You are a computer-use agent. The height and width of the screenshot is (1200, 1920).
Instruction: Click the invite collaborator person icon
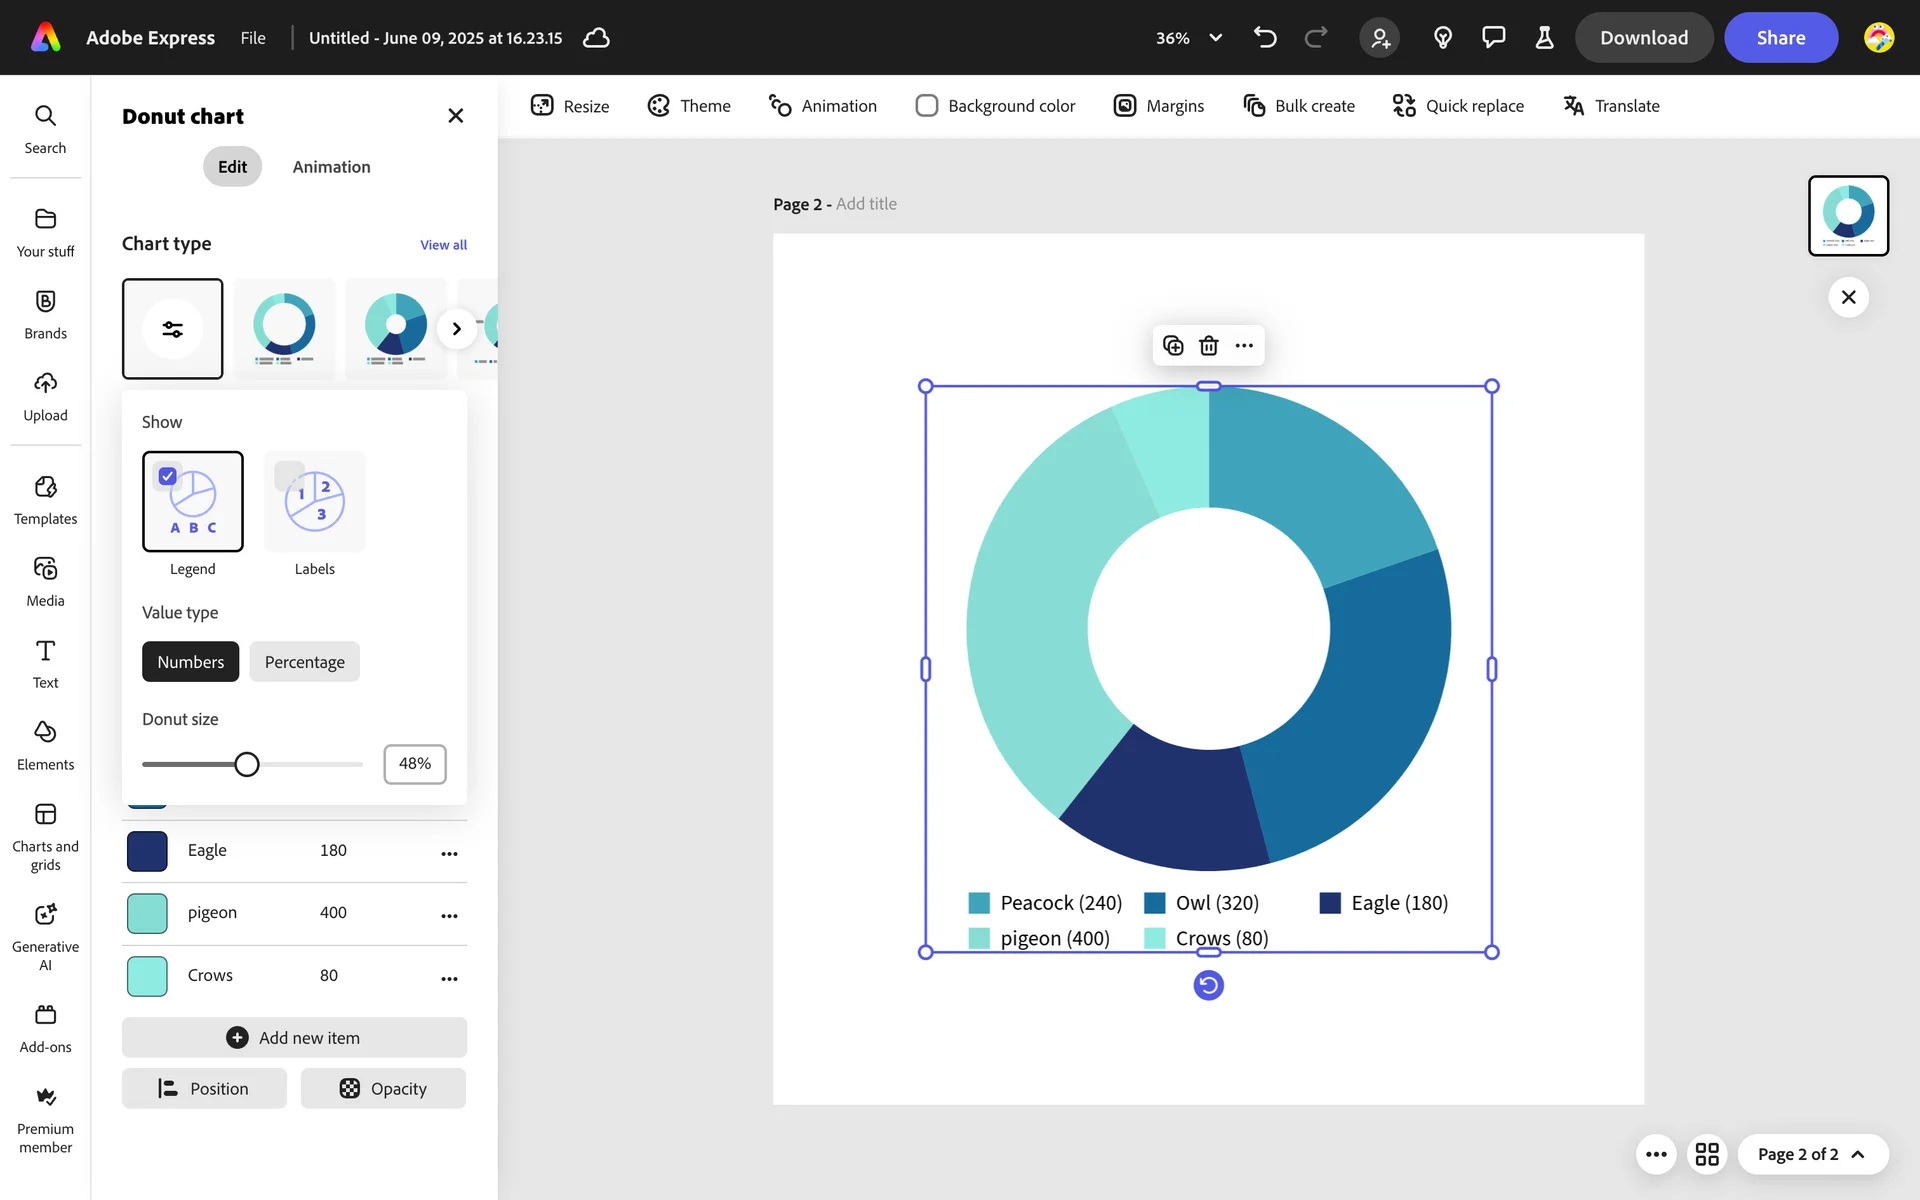click(x=1380, y=38)
